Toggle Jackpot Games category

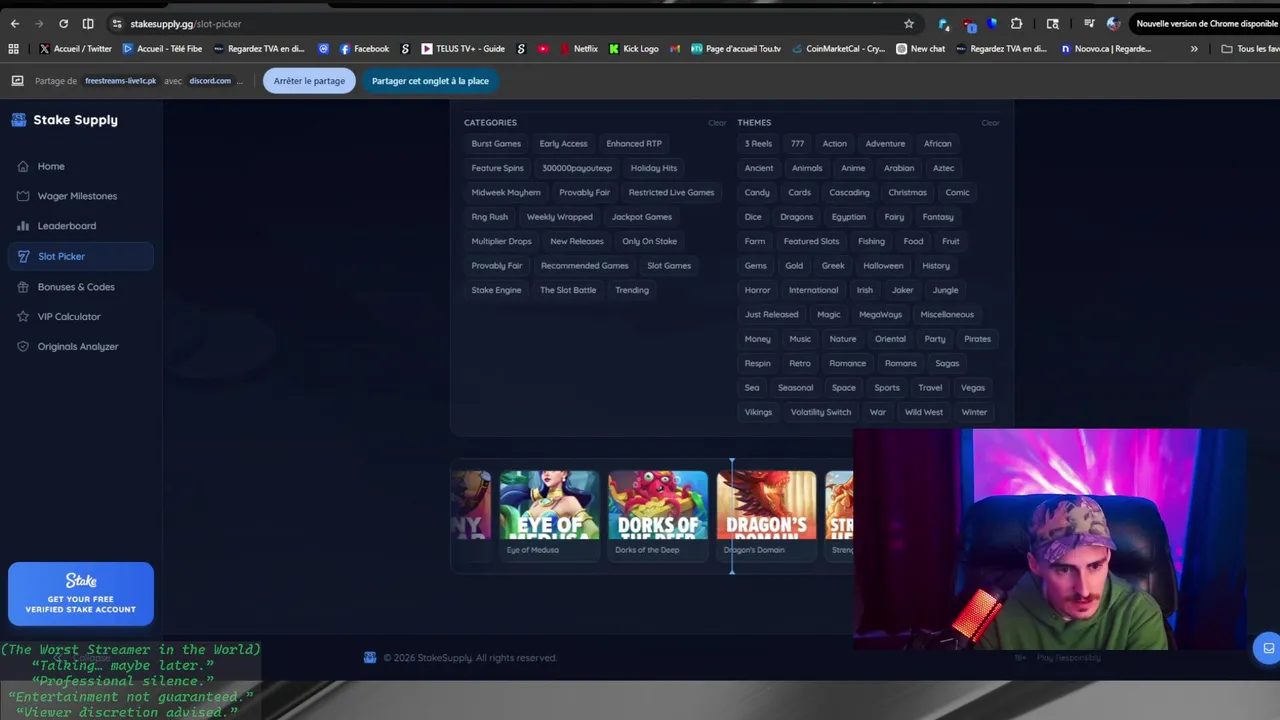point(642,217)
